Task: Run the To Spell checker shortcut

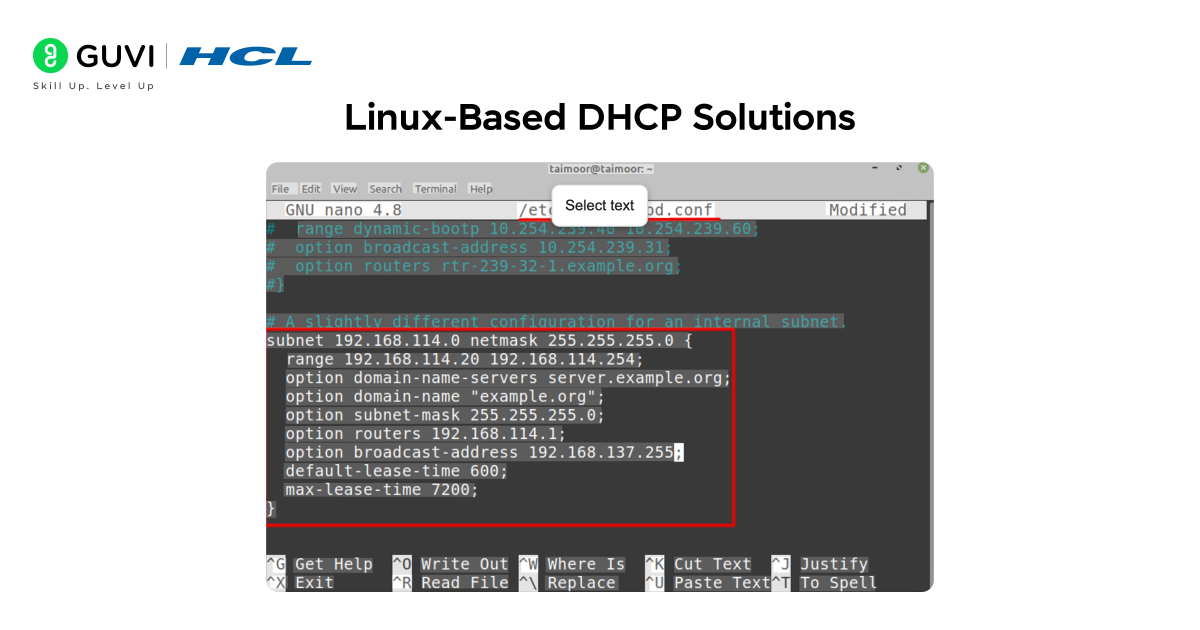Action: [837, 582]
